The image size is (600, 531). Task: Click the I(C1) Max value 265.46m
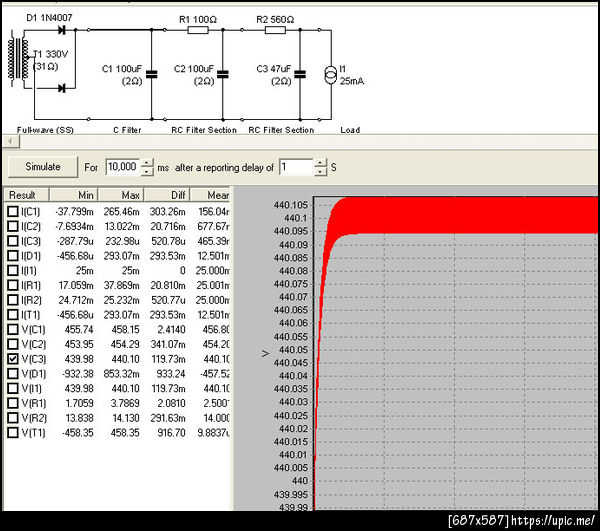[x=121, y=212]
